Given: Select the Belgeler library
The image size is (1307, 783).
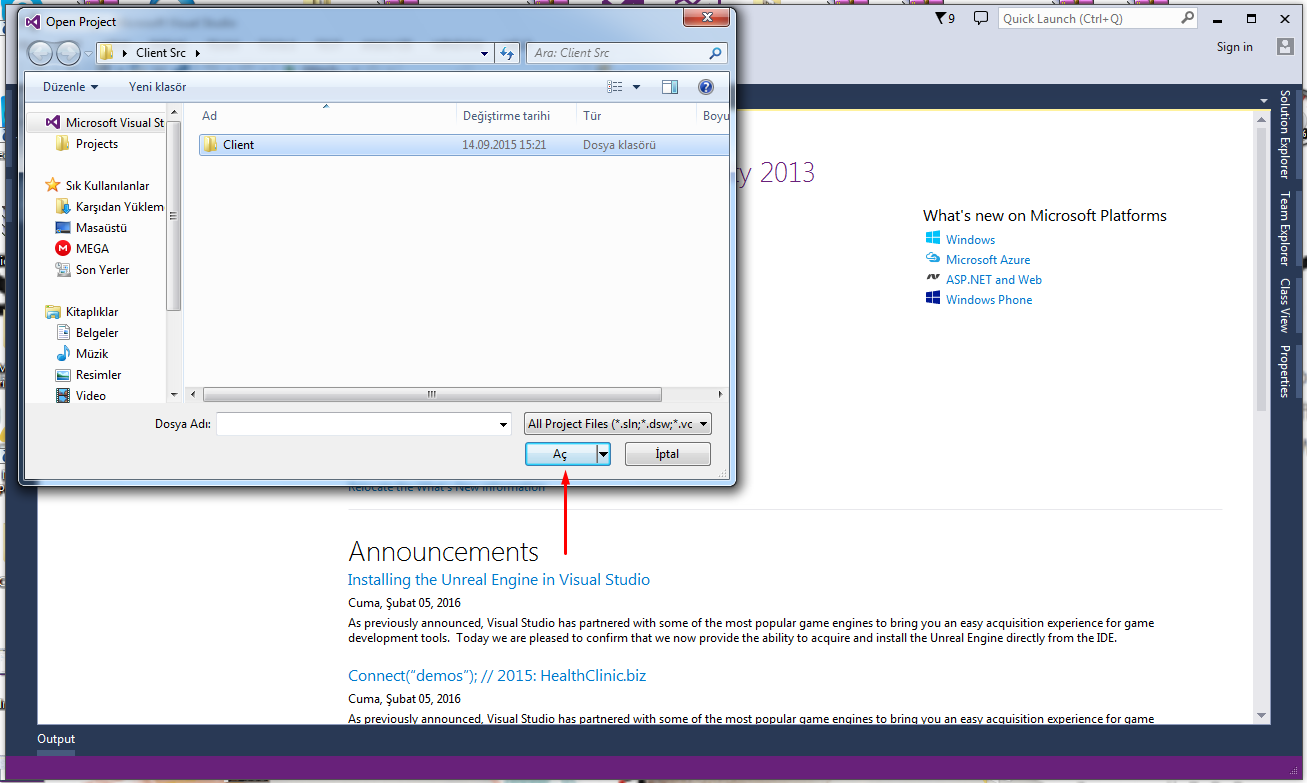Looking at the screenshot, I should pos(87,333).
